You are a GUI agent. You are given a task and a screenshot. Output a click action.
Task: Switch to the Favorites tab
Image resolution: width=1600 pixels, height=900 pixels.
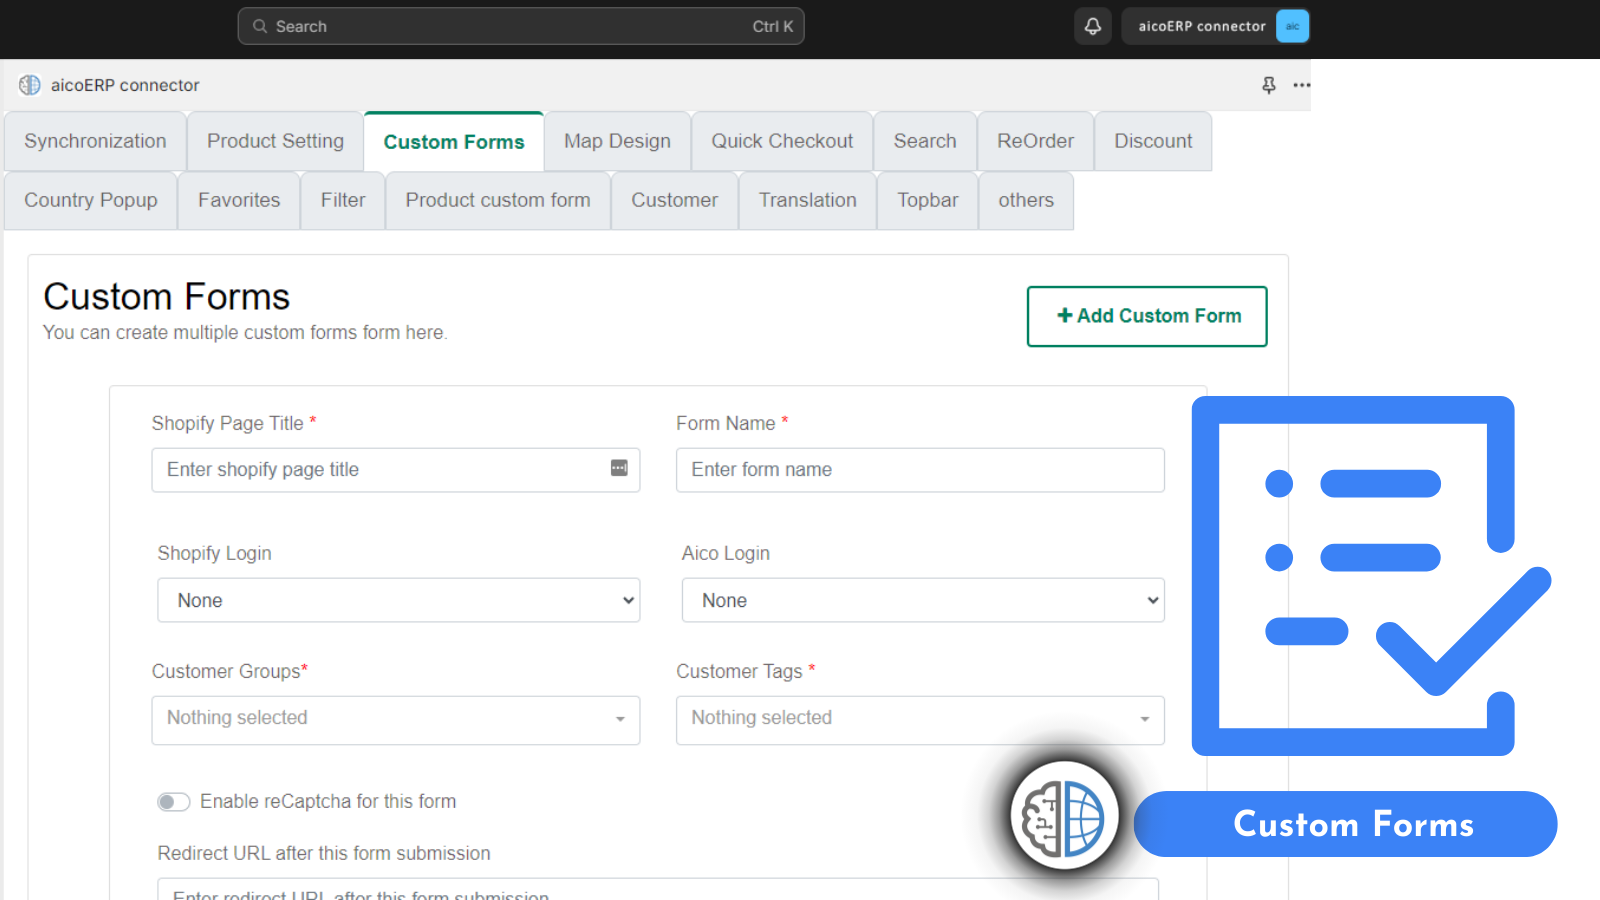[239, 200]
